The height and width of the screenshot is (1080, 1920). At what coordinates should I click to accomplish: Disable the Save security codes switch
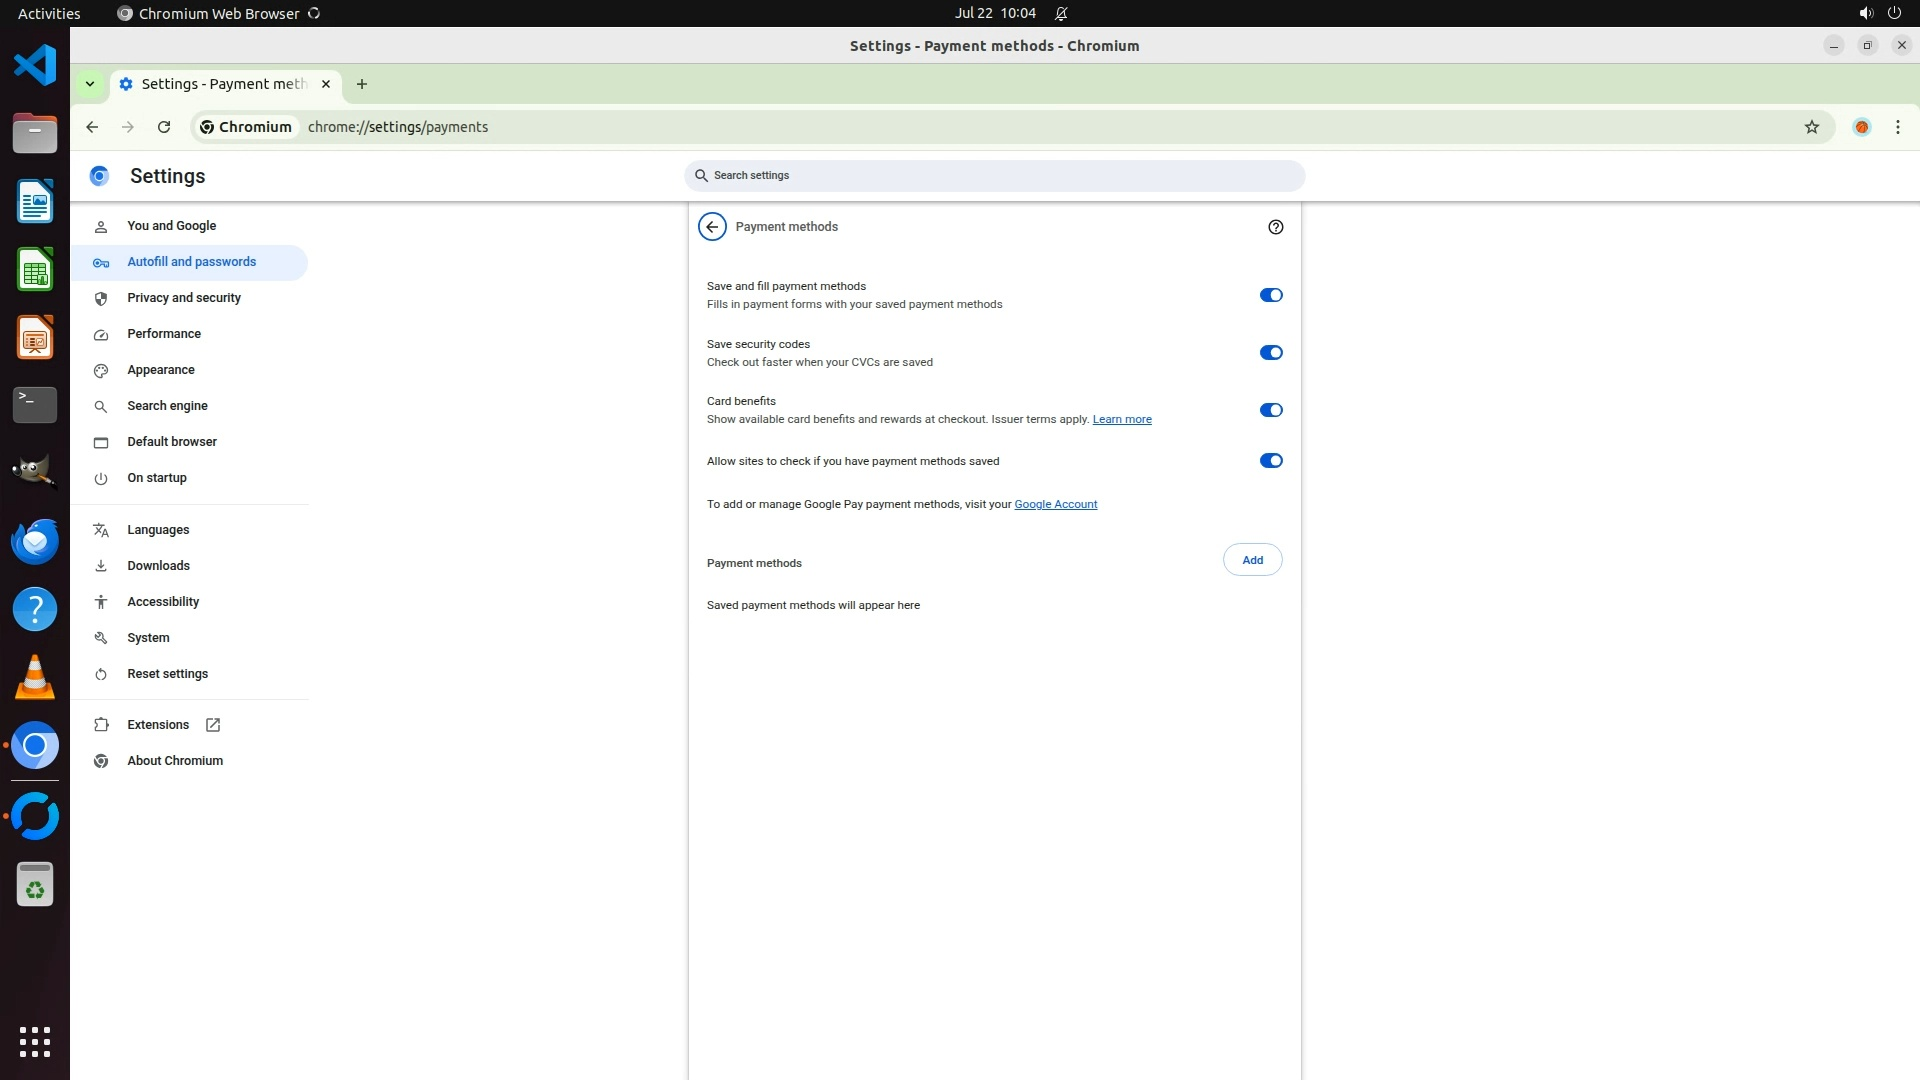pos(1270,353)
